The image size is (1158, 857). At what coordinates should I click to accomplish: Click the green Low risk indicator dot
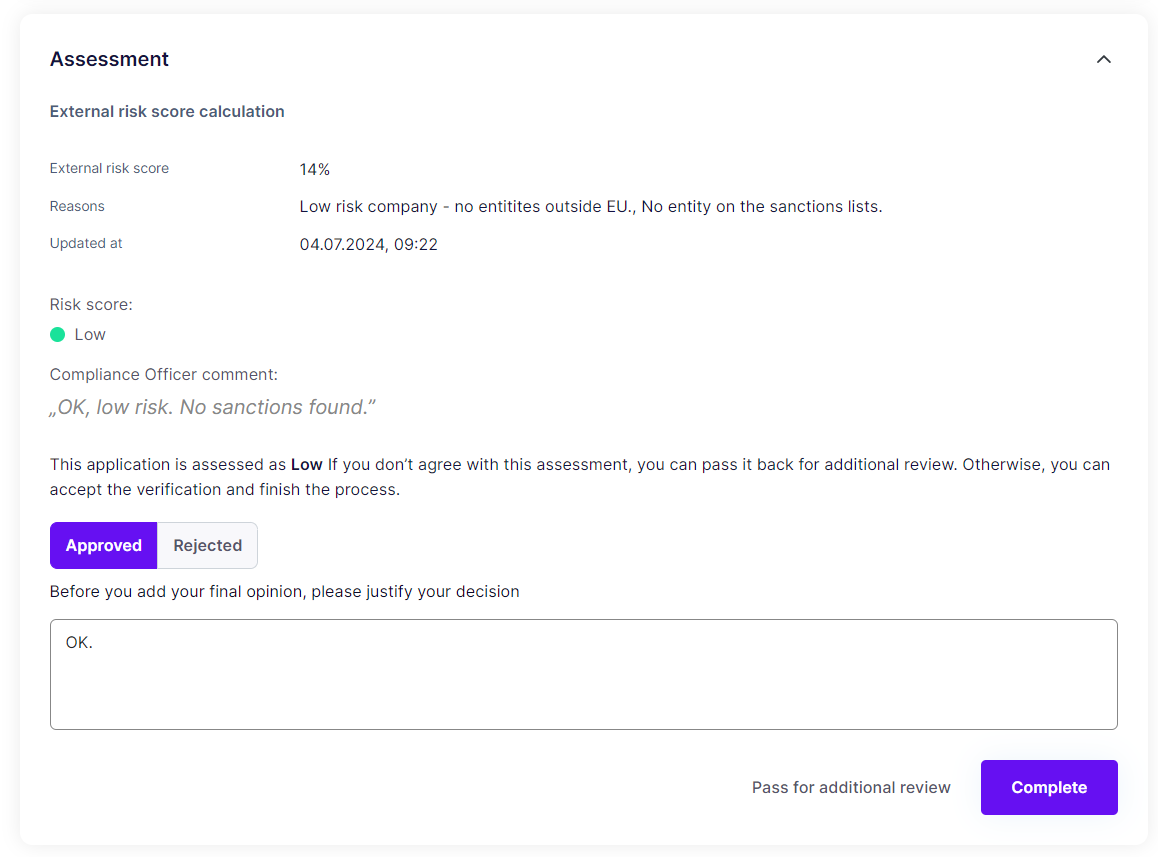58,335
